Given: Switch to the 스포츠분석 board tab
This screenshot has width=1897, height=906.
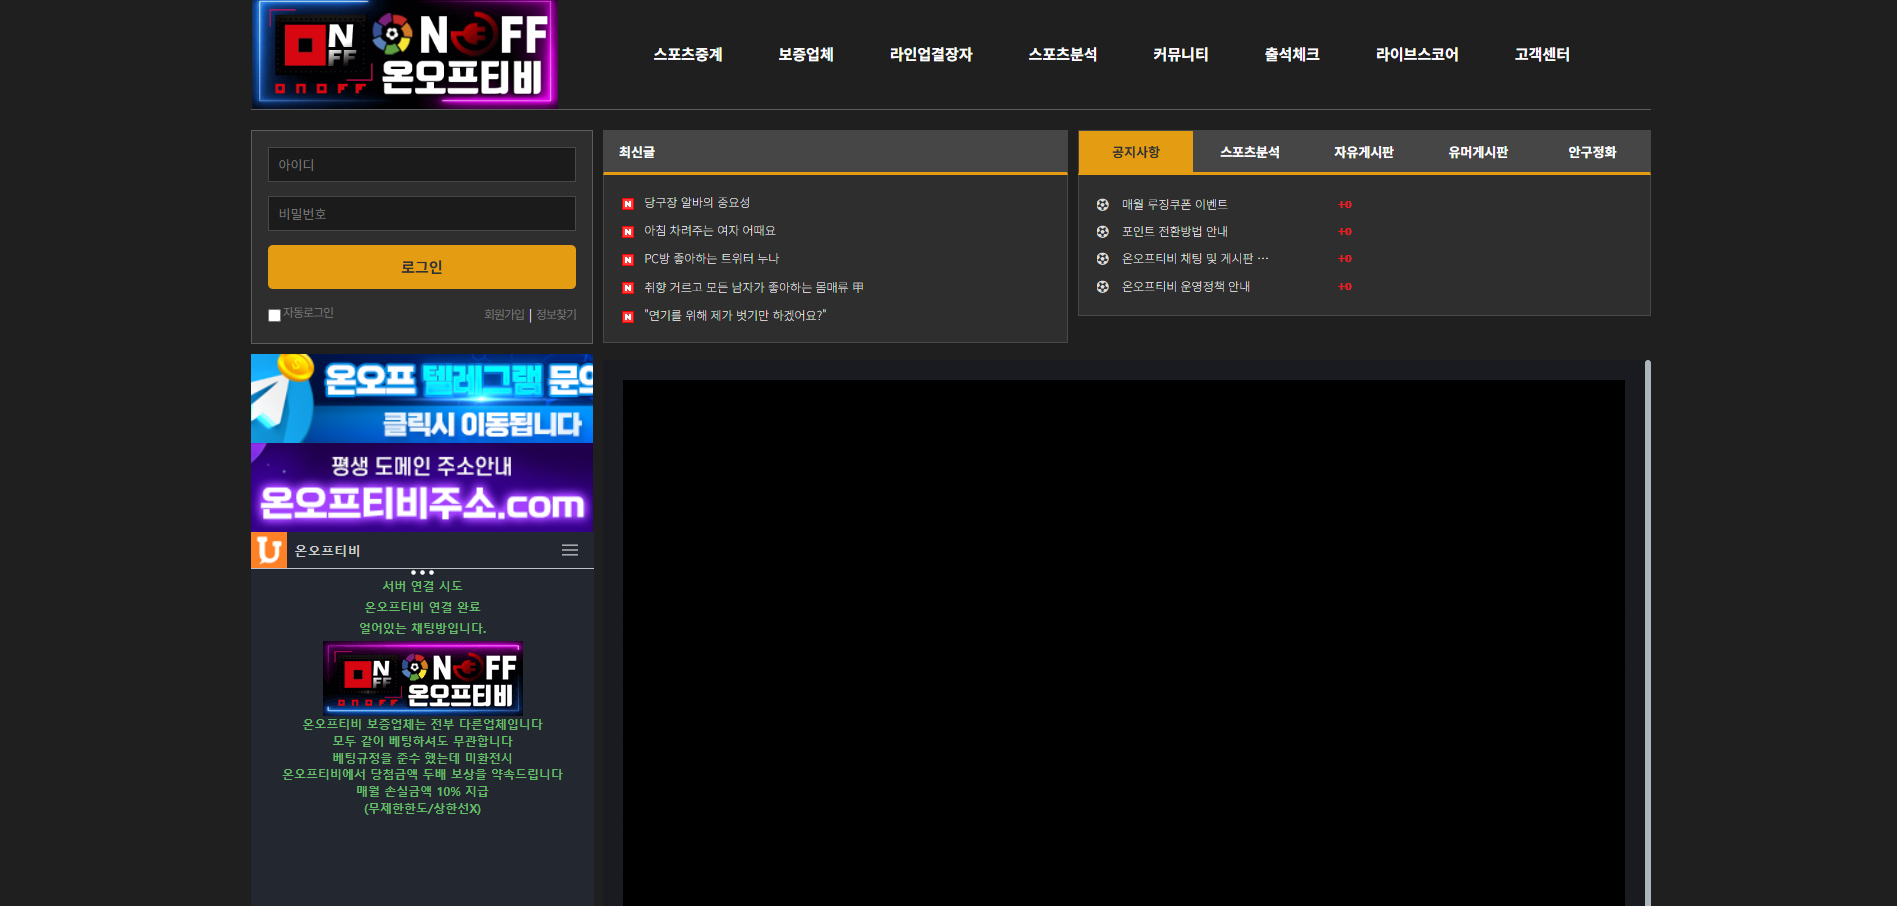Looking at the screenshot, I should 1249,152.
